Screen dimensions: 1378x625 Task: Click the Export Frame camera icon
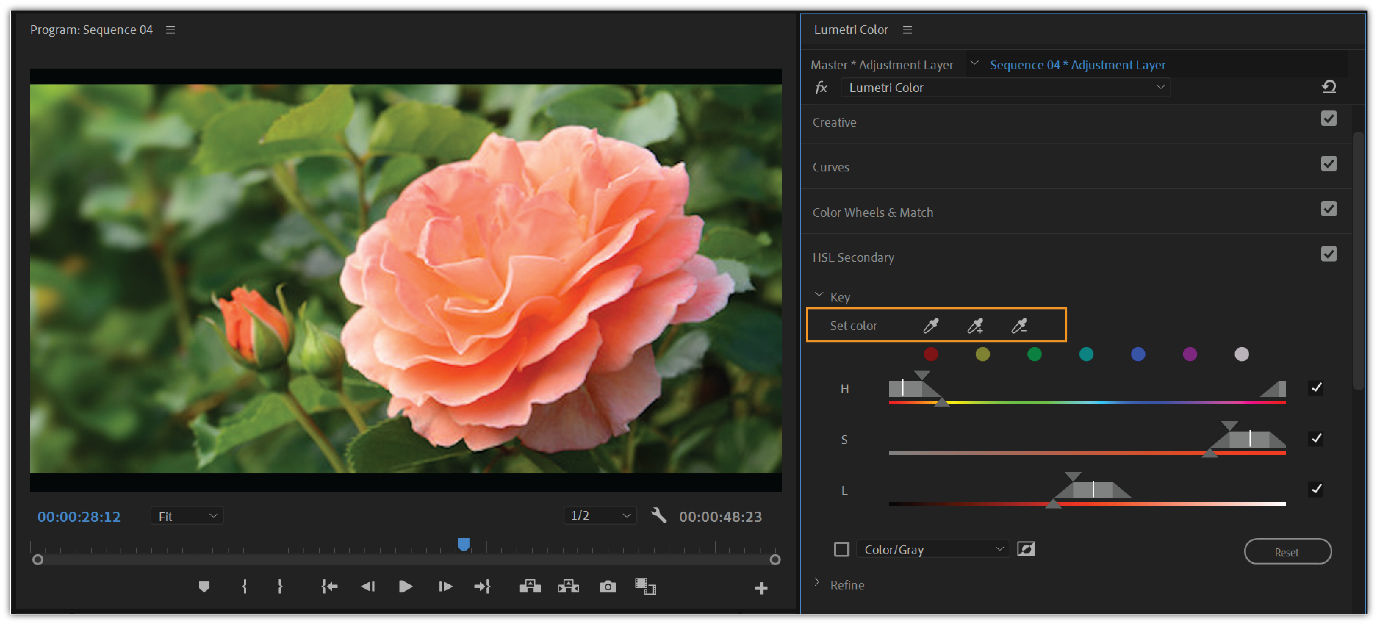click(x=607, y=587)
